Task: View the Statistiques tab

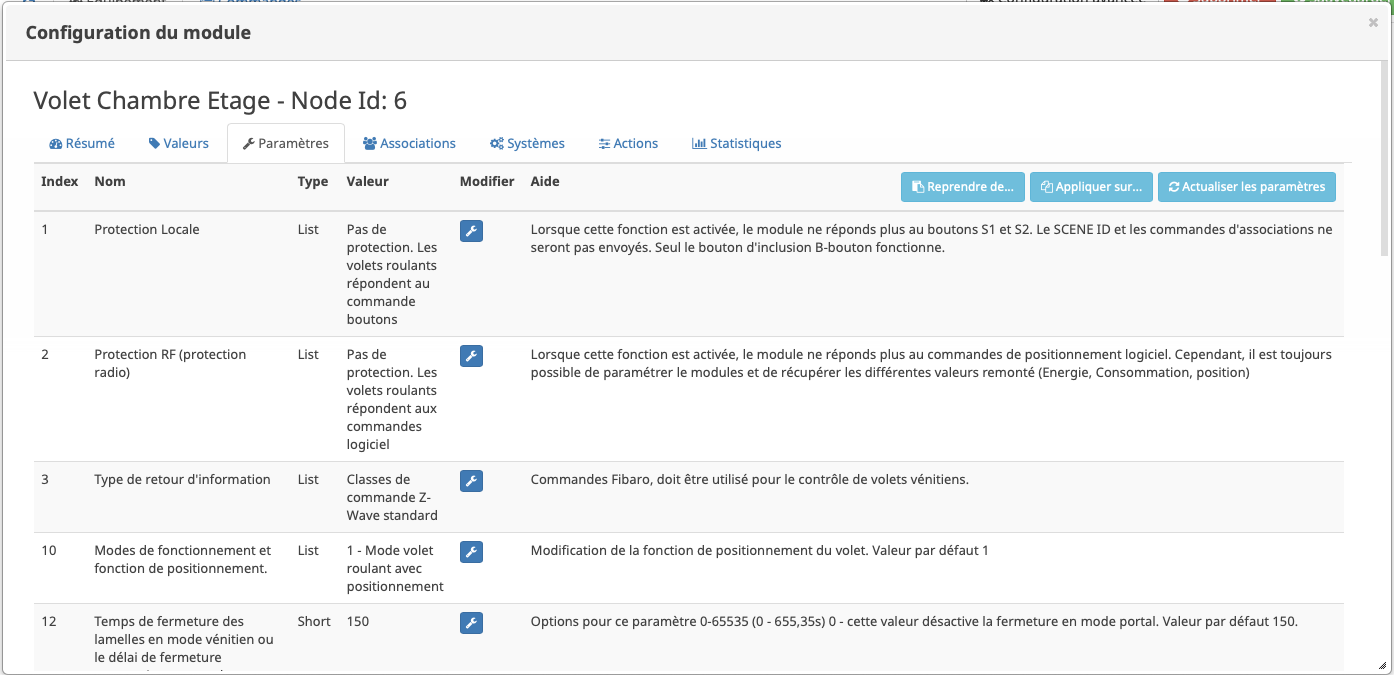Action: pos(736,143)
